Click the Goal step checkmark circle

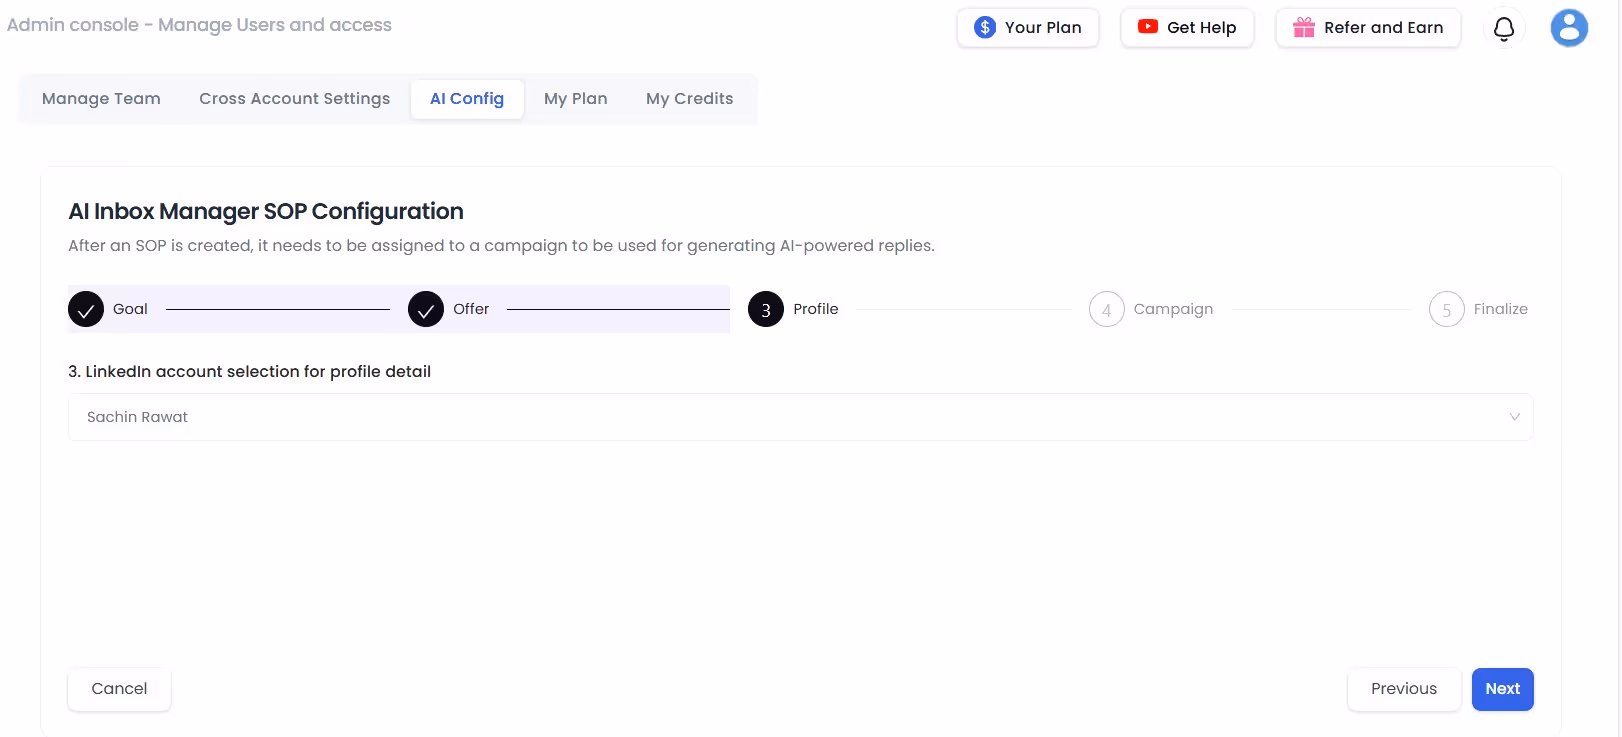(86, 309)
